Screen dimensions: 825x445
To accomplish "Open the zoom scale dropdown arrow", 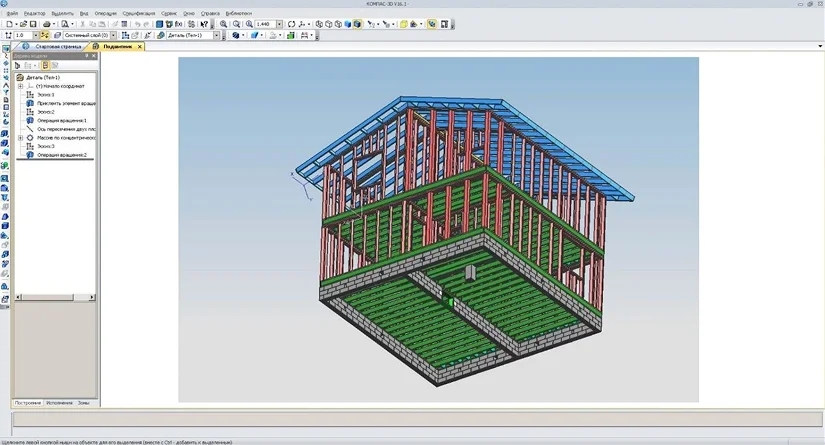I will pyautogui.click(x=279, y=24).
